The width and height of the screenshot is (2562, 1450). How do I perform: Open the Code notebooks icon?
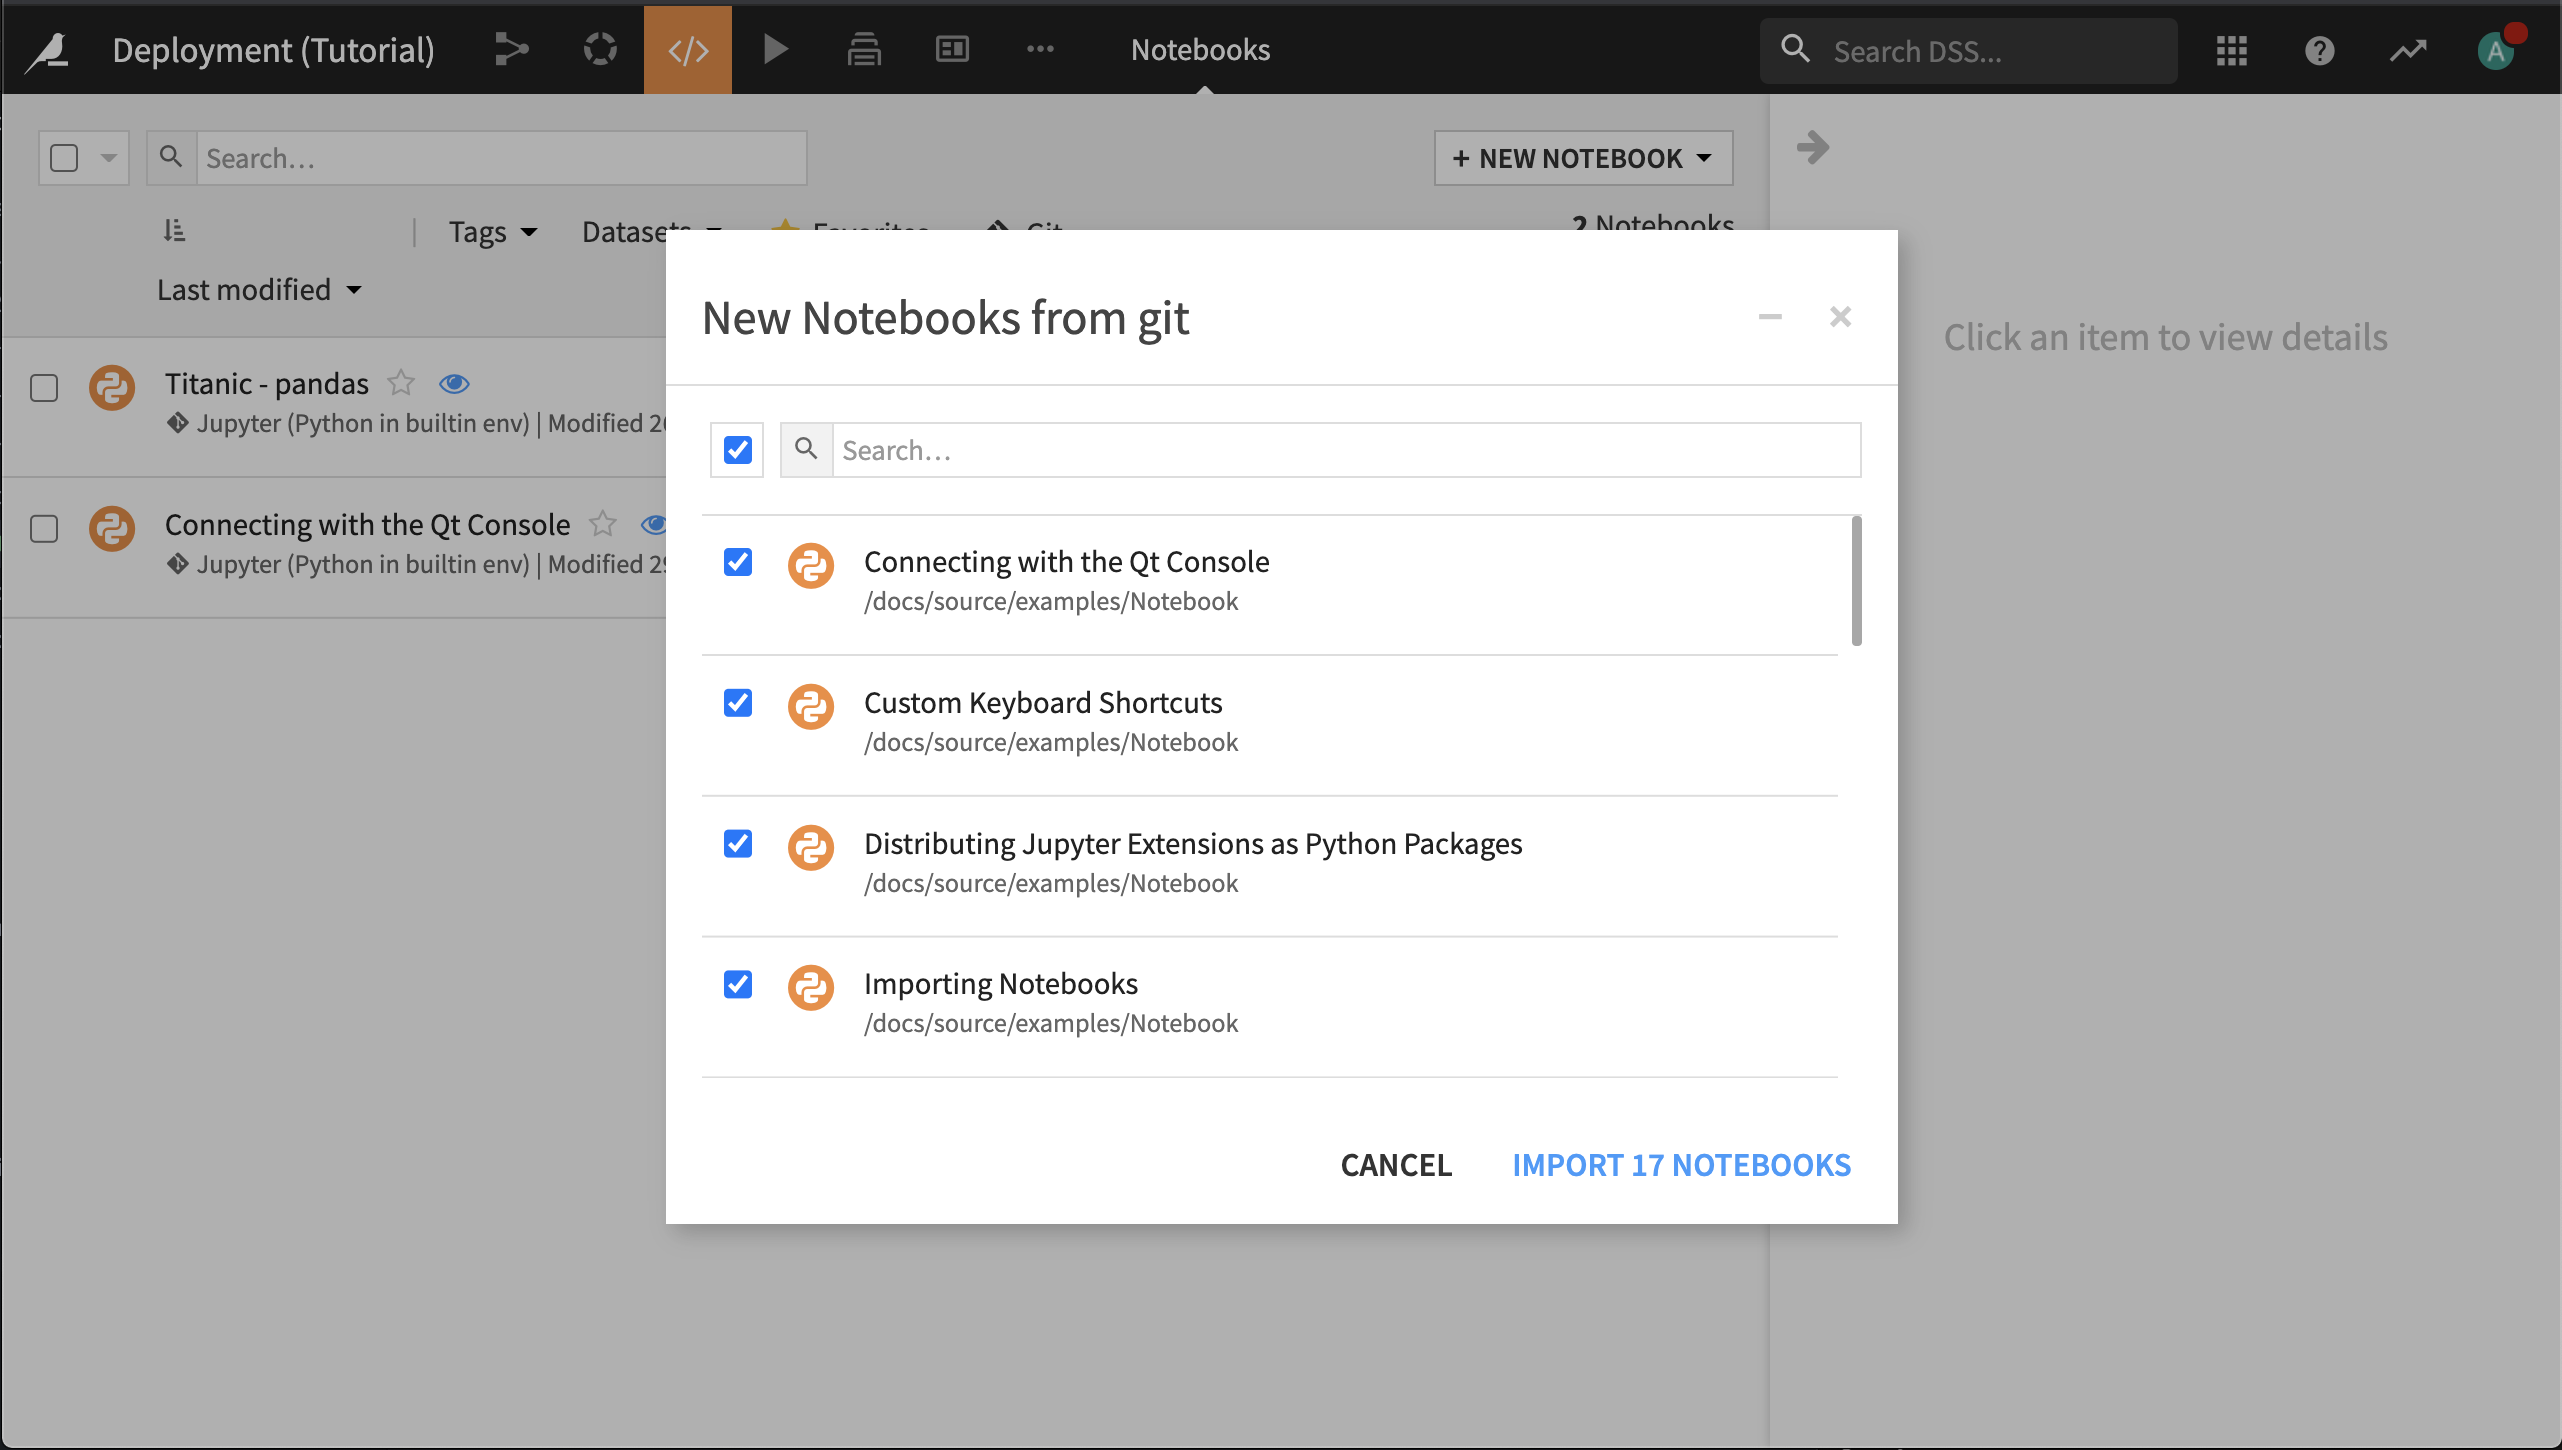tap(687, 49)
